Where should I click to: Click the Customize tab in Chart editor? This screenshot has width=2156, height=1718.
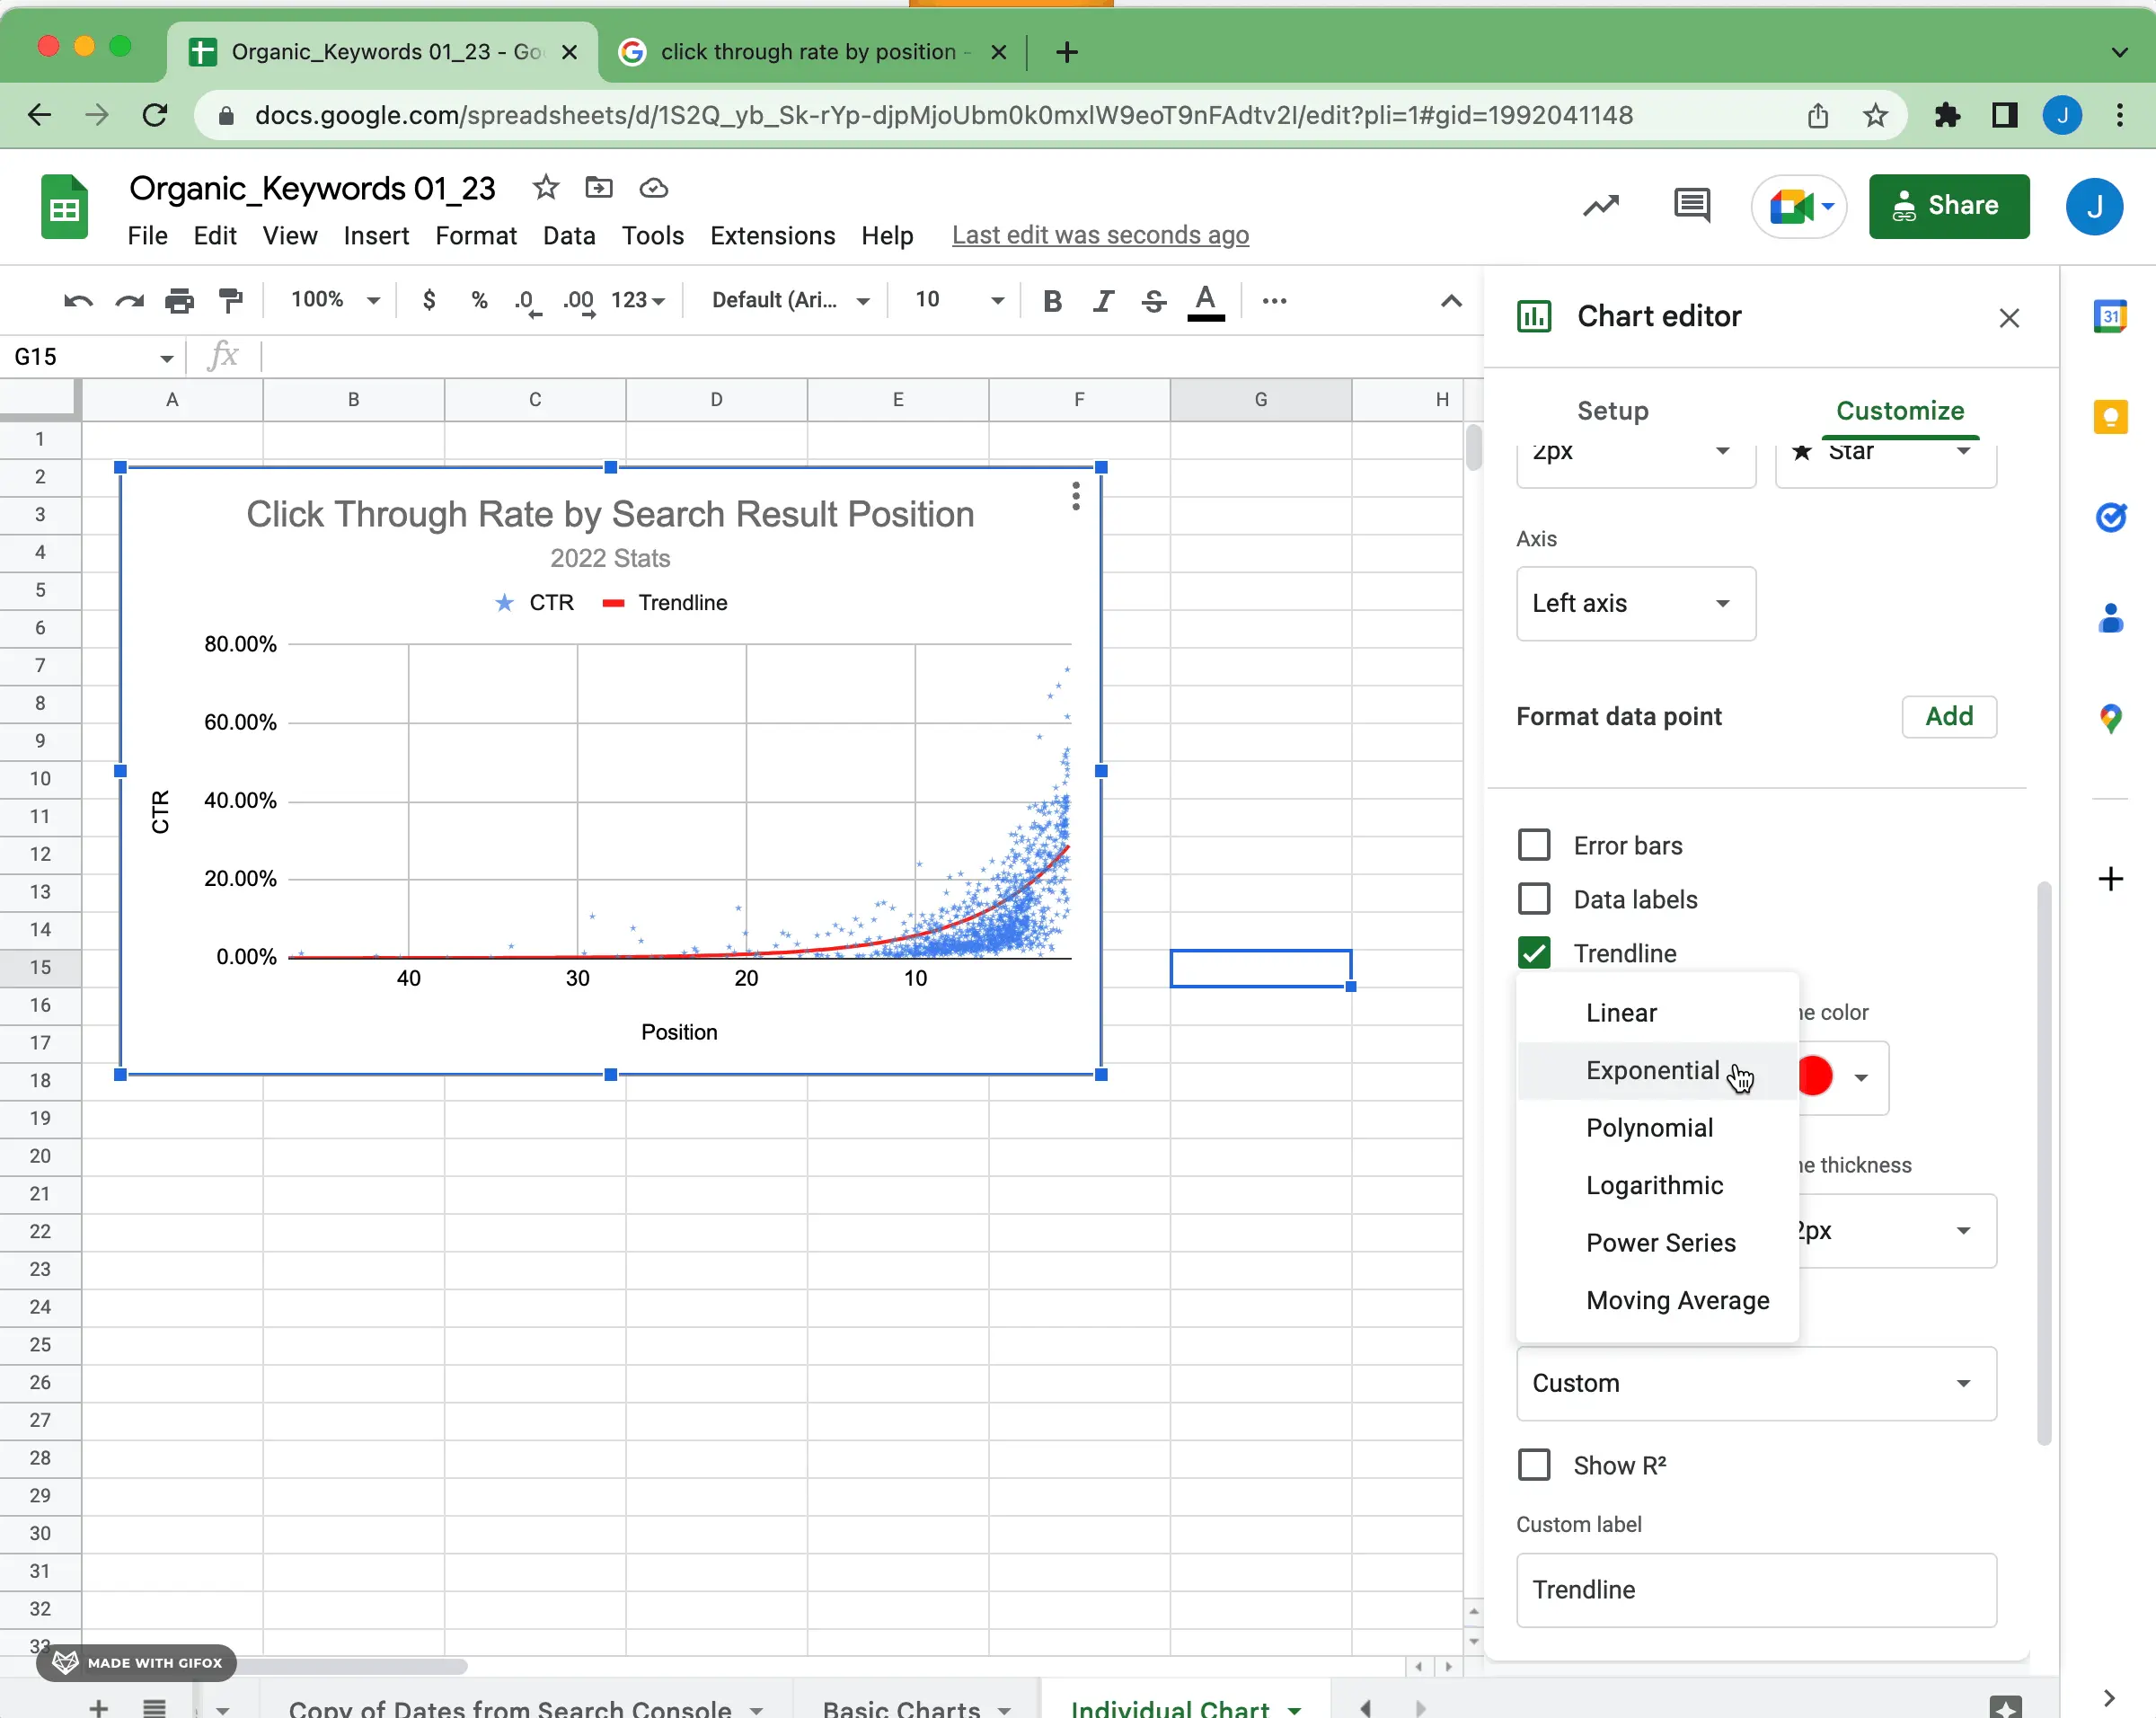tap(1898, 411)
